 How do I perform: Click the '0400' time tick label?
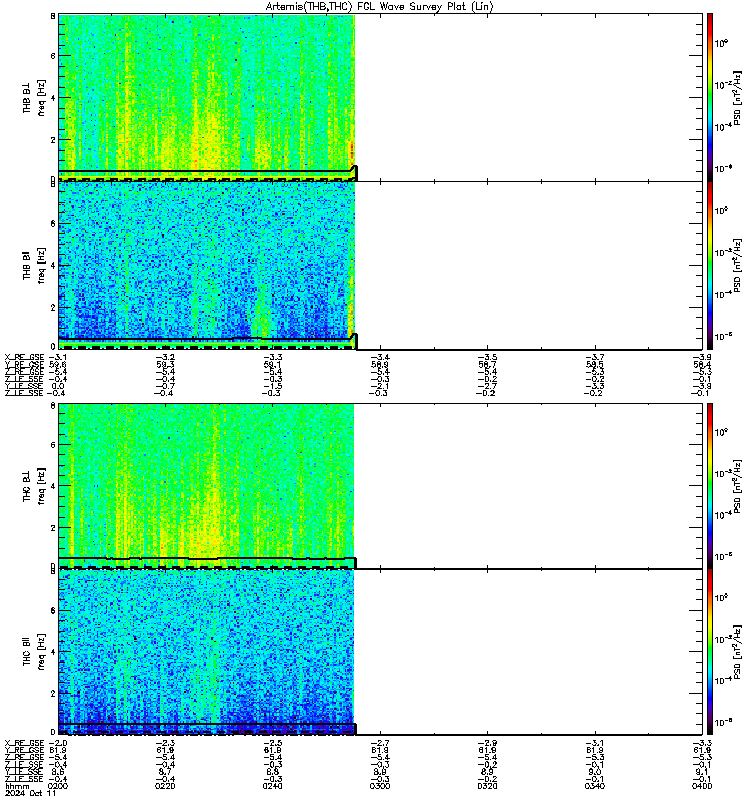point(702,786)
